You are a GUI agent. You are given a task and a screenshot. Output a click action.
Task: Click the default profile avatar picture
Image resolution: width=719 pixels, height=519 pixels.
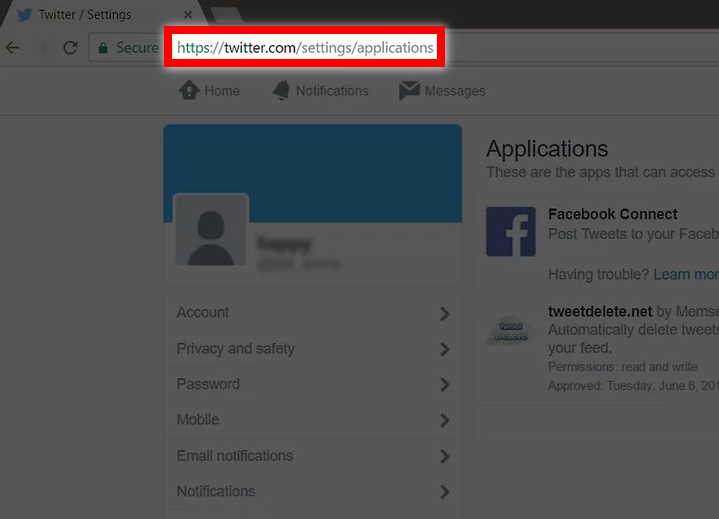(211, 230)
